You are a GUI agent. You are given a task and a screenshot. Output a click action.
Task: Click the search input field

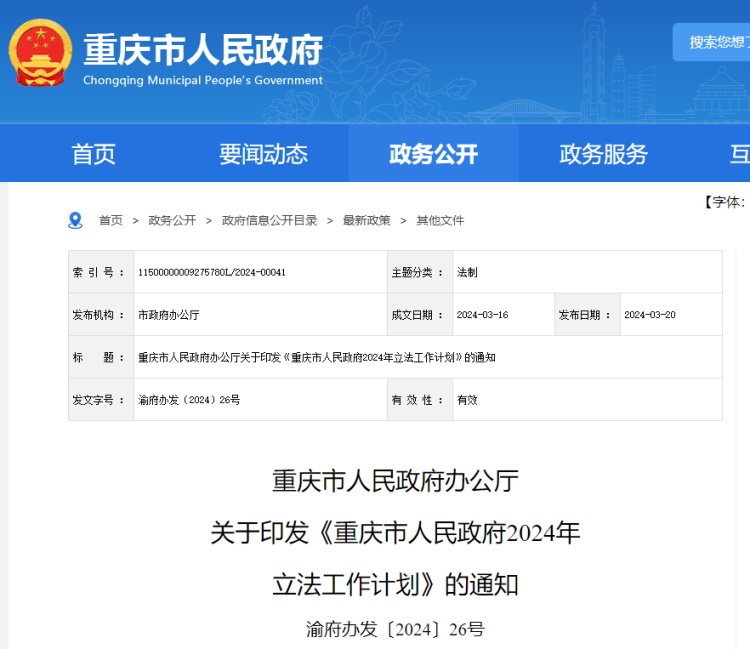point(711,42)
